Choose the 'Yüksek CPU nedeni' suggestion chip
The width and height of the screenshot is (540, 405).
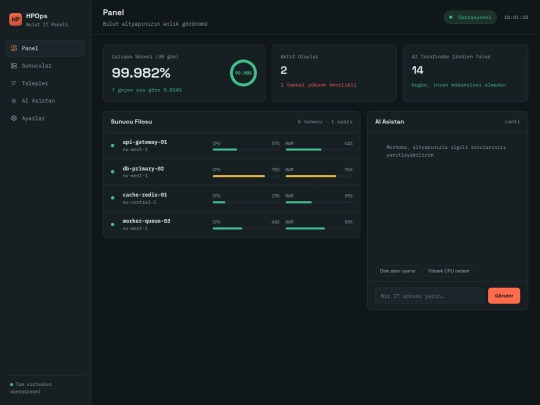click(x=448, y=271)
